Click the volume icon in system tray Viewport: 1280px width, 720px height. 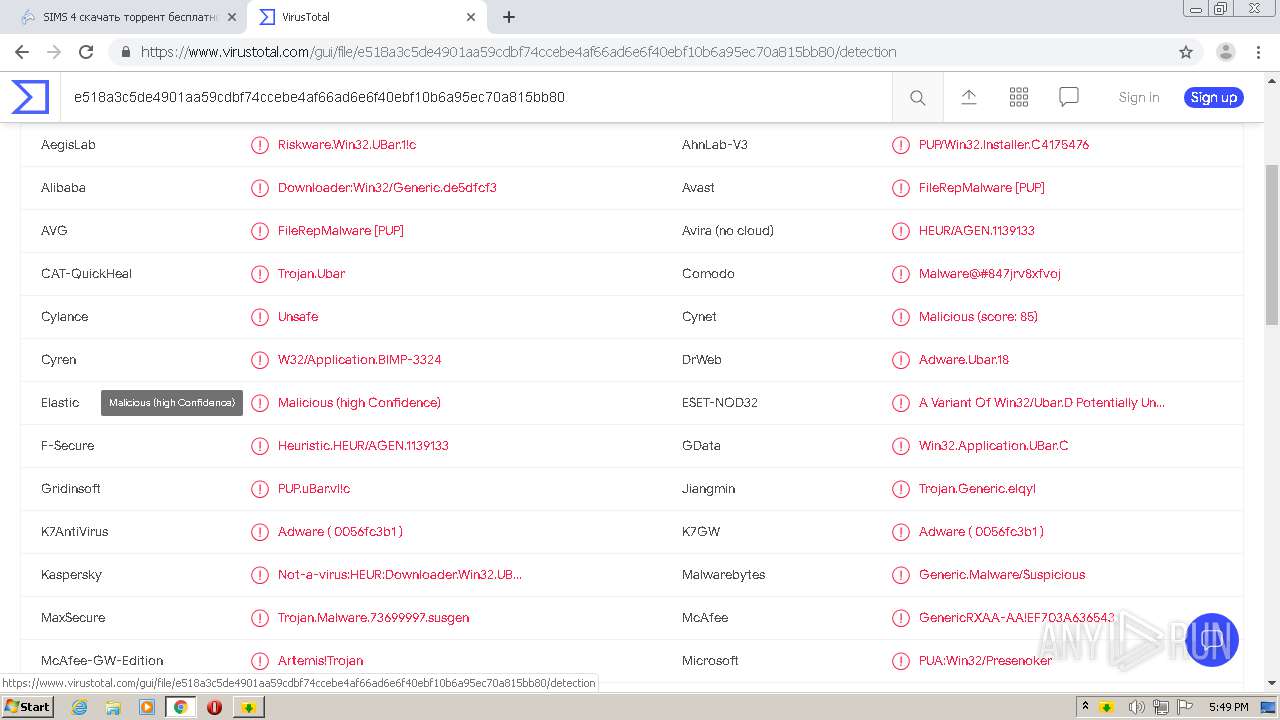(x=1137, y=707)
